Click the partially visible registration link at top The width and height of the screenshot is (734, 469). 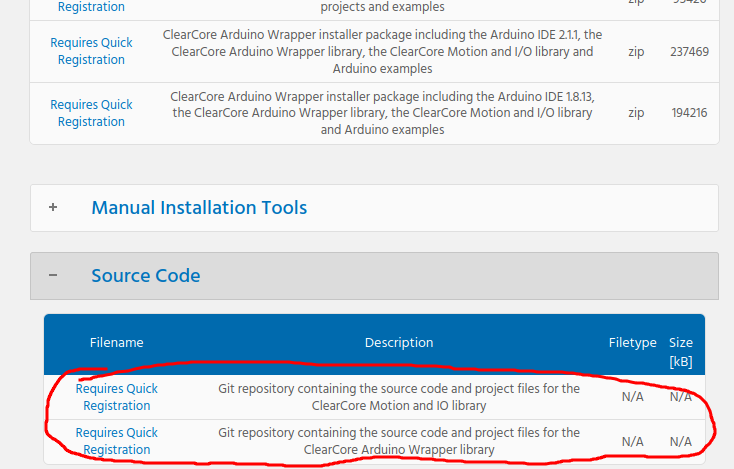click(x=91, y=7)
